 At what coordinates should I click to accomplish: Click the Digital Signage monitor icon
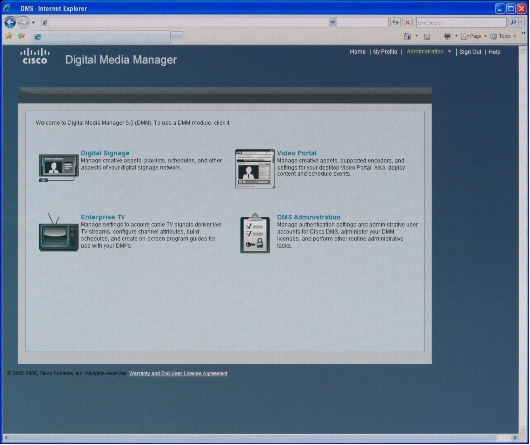(59, 168)
